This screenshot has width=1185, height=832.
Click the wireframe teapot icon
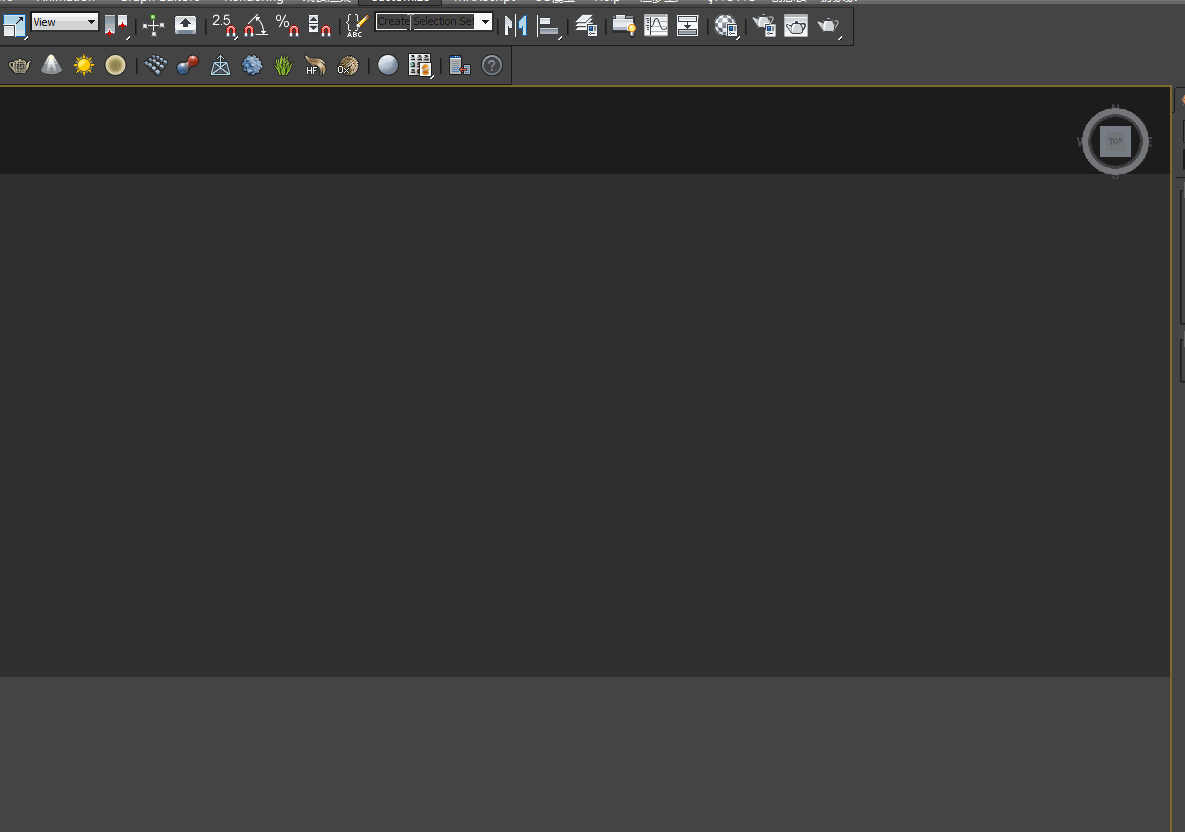(x=20, y=66)
